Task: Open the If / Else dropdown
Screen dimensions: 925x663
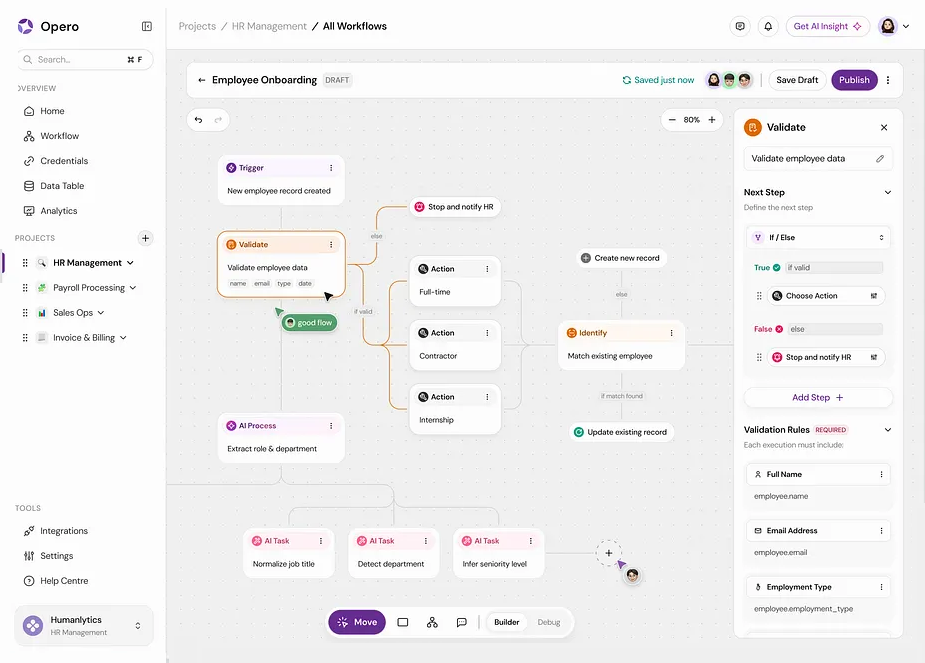Action: 818,238
